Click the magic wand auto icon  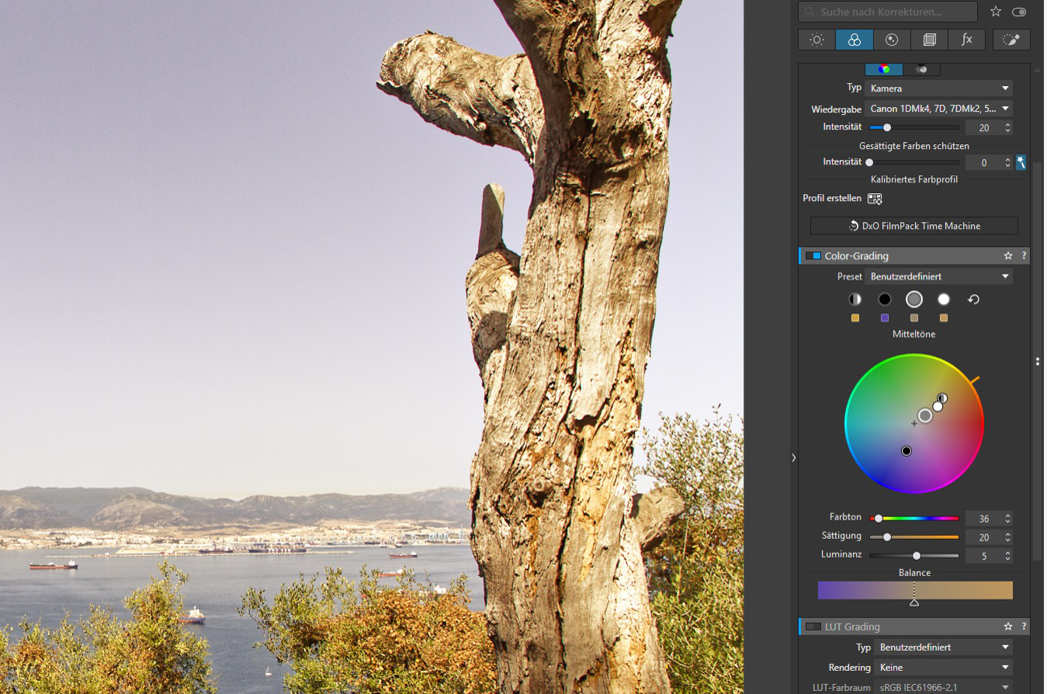point(1021,162)
